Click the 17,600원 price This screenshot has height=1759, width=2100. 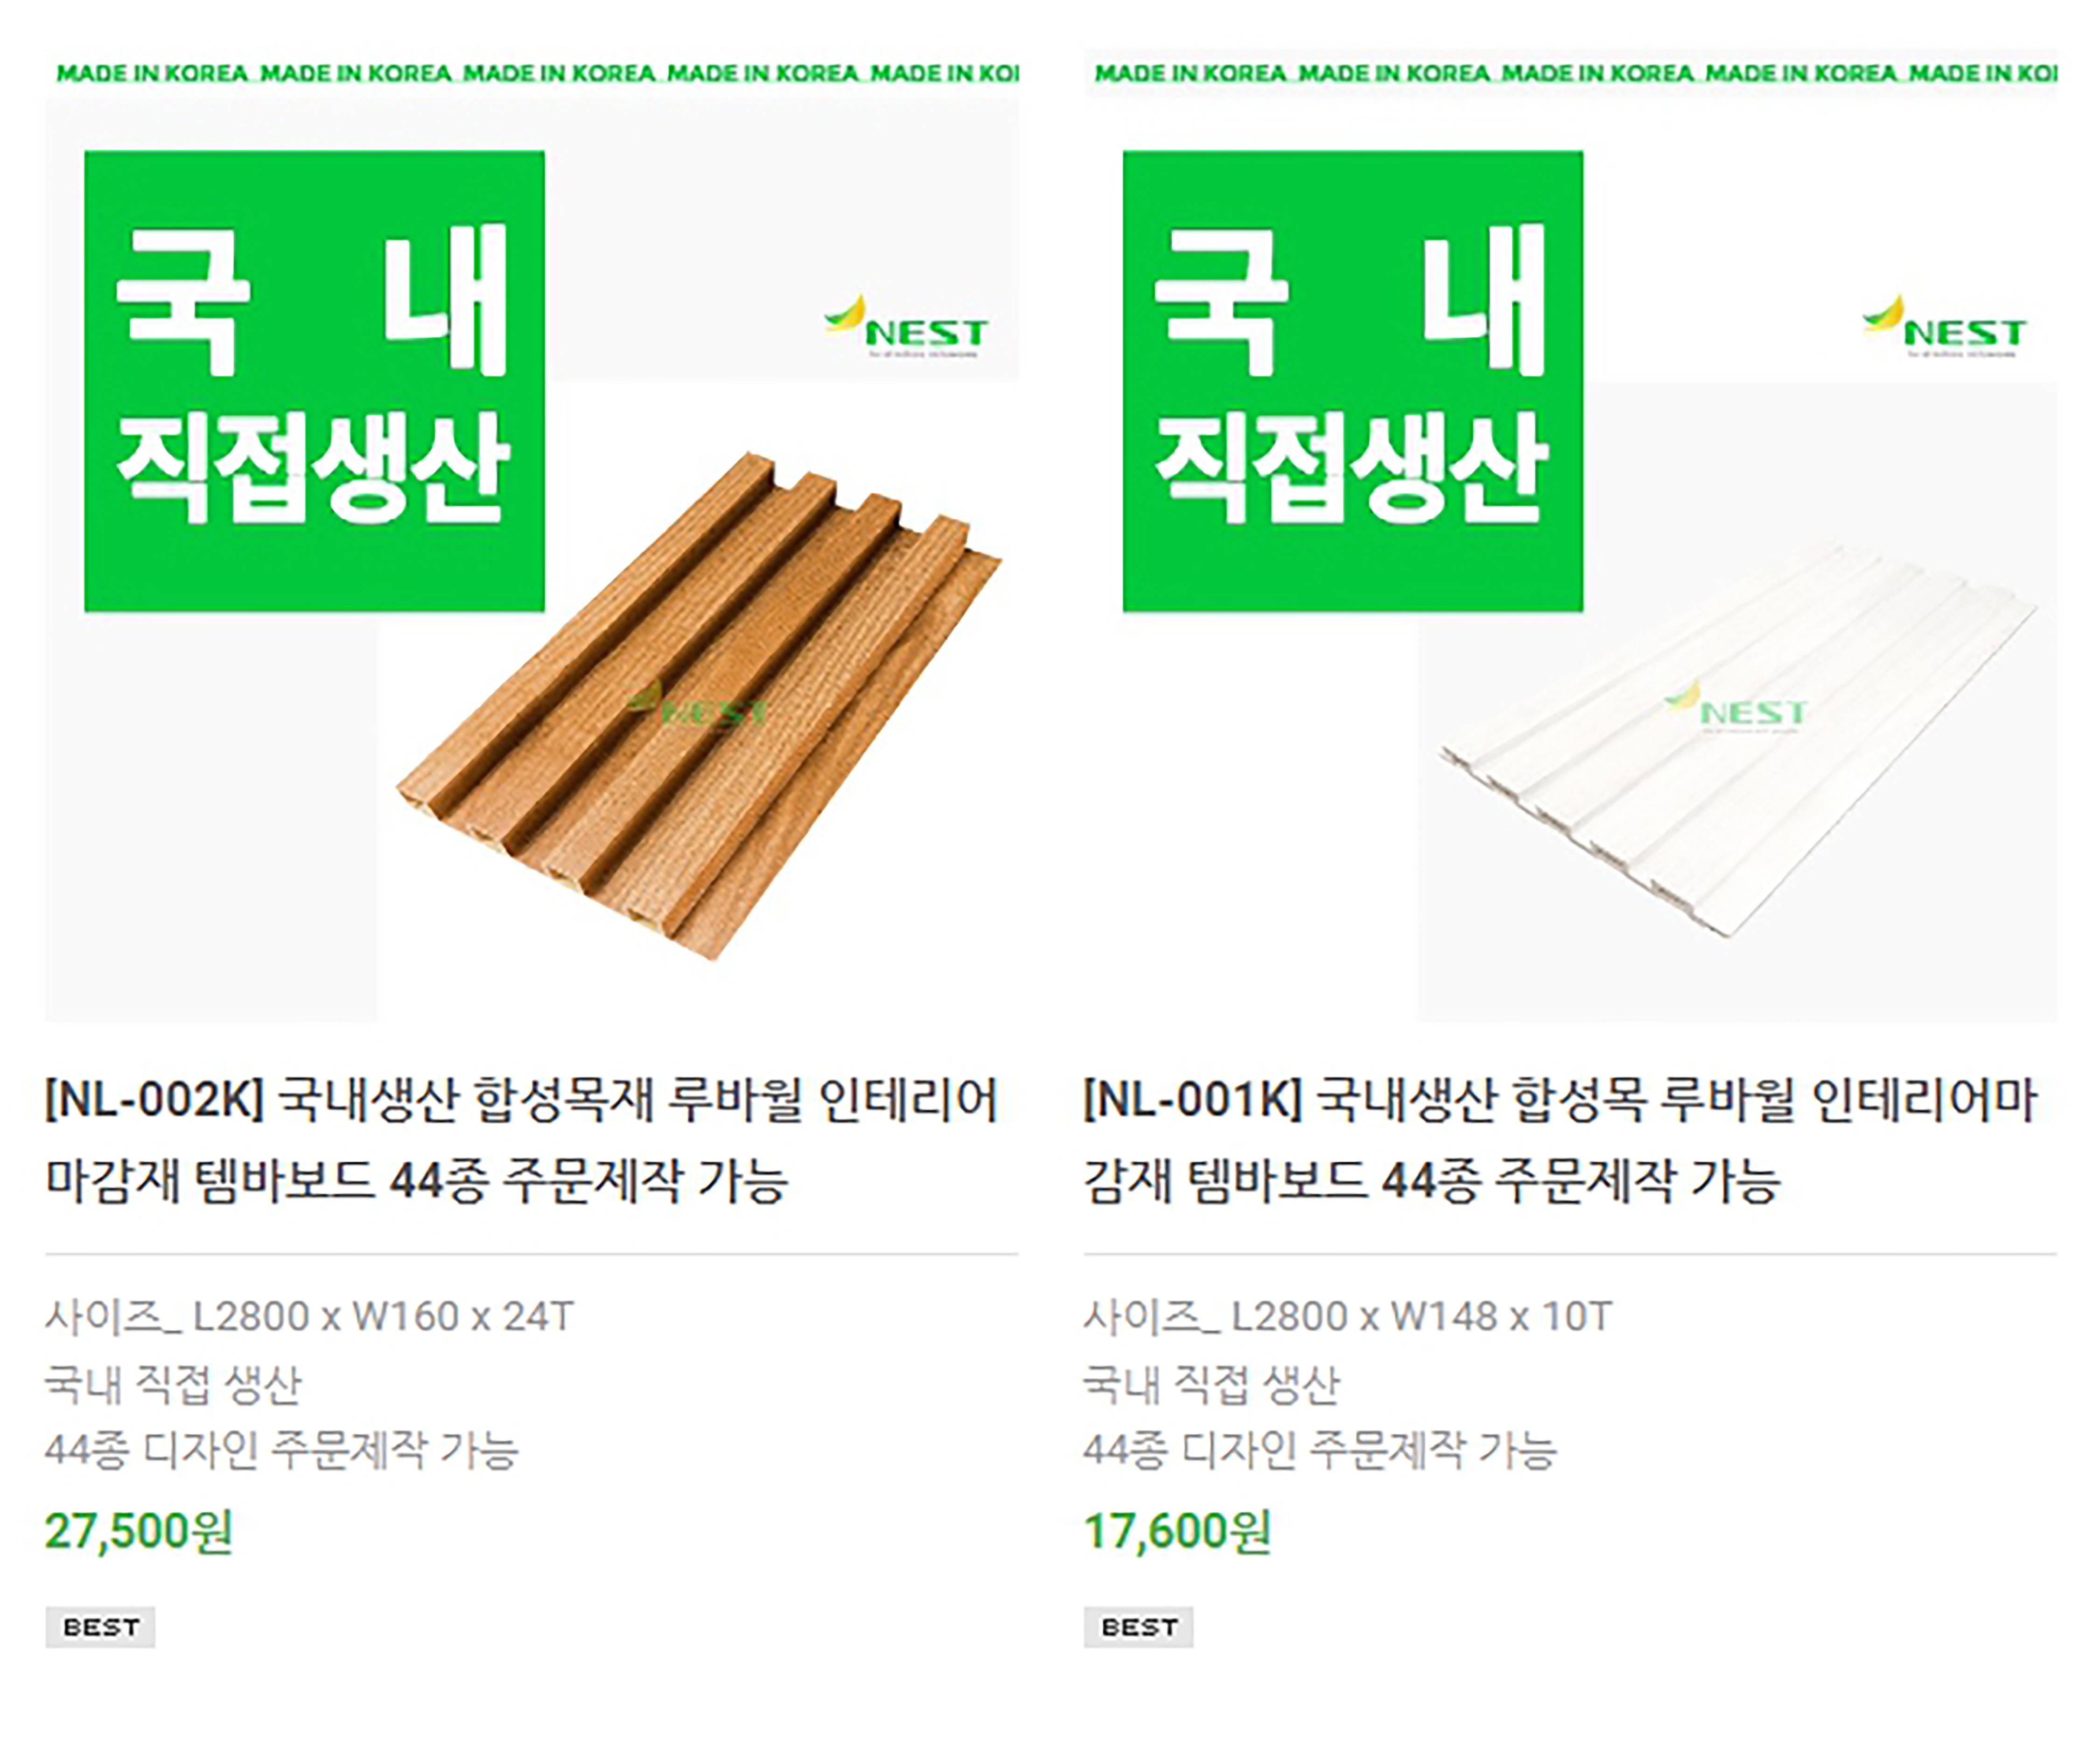pos(1177,1530)
